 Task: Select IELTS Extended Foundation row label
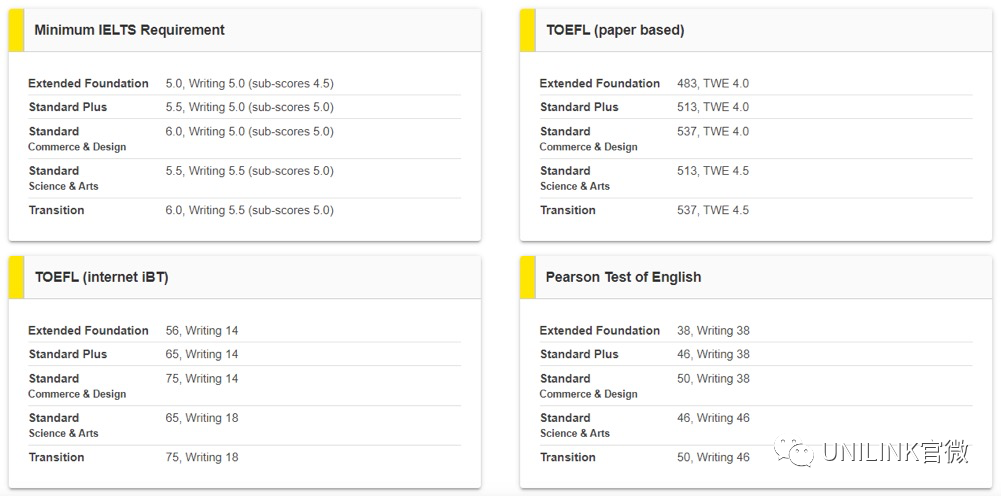(x=88, y=84)
